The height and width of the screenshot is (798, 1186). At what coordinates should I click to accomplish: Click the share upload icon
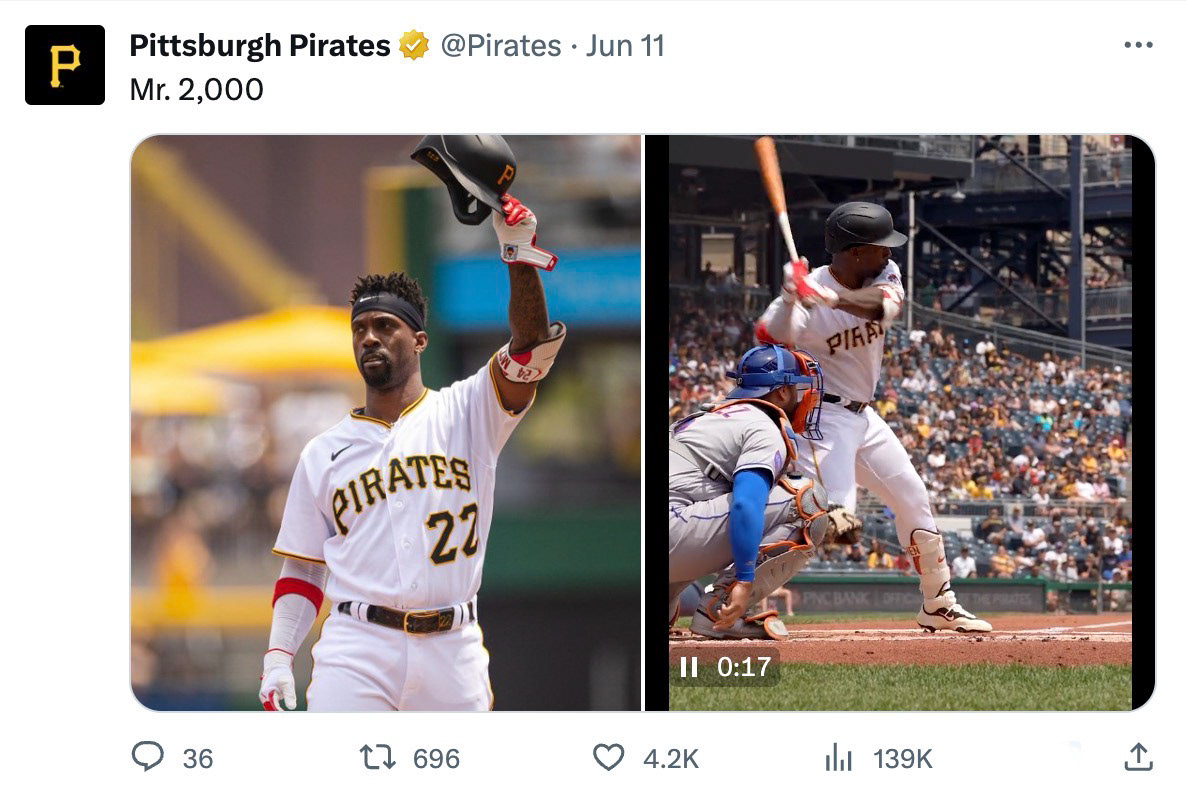click(1138, 758)
